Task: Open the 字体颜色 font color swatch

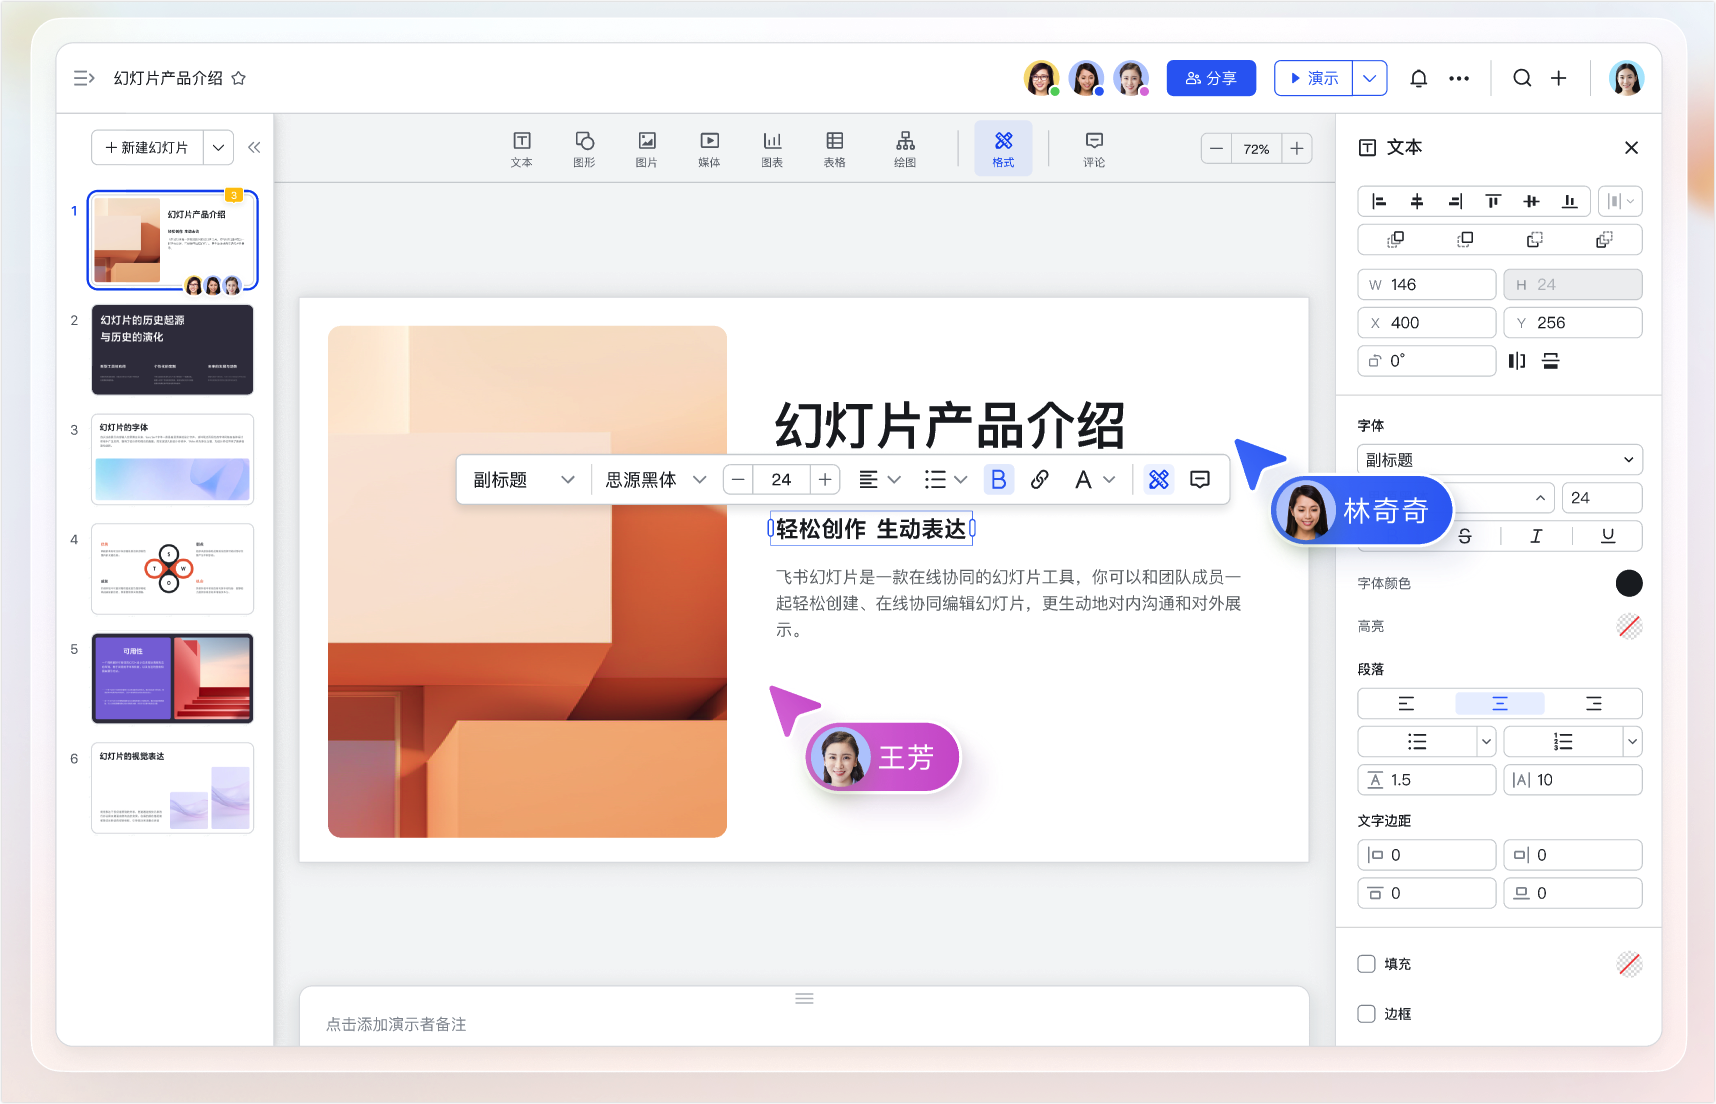Action: [x=1629, y=583]
